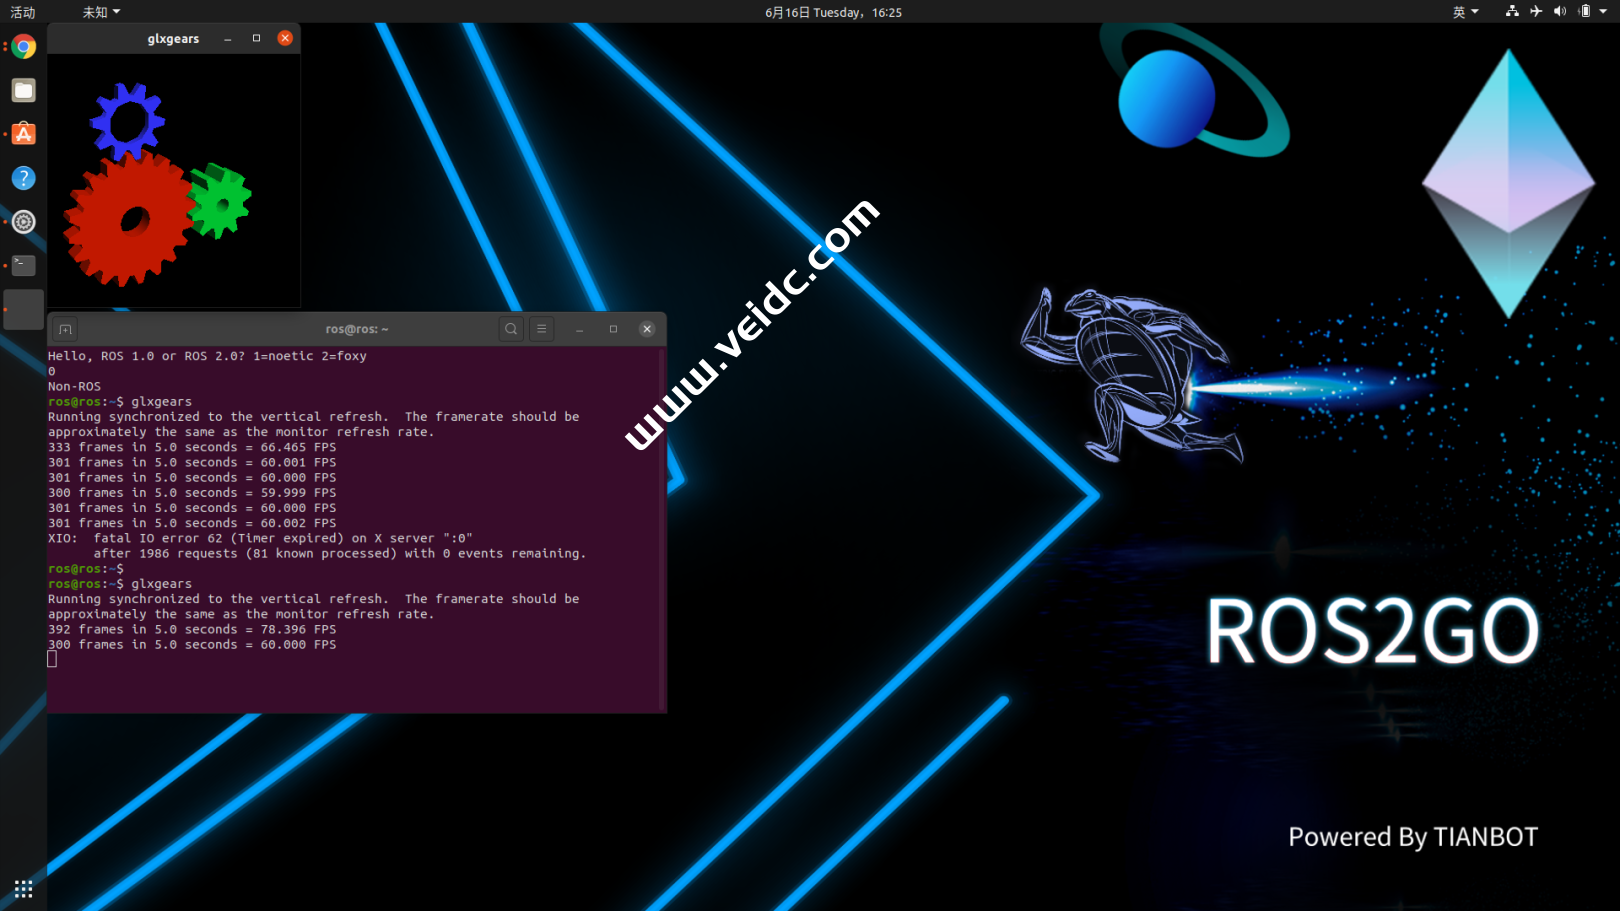Open the Help question mark app
The height and width of the screenshot is (911, 1620).
tap(24, 178)
